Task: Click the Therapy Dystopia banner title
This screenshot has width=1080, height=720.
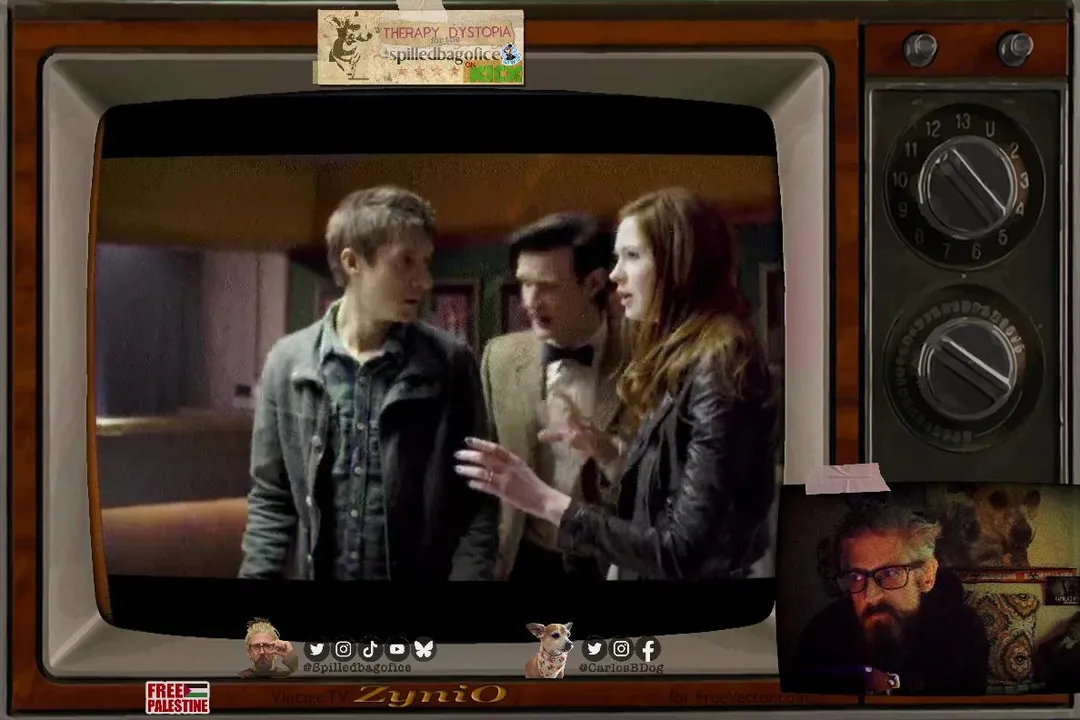Action: 447,32
